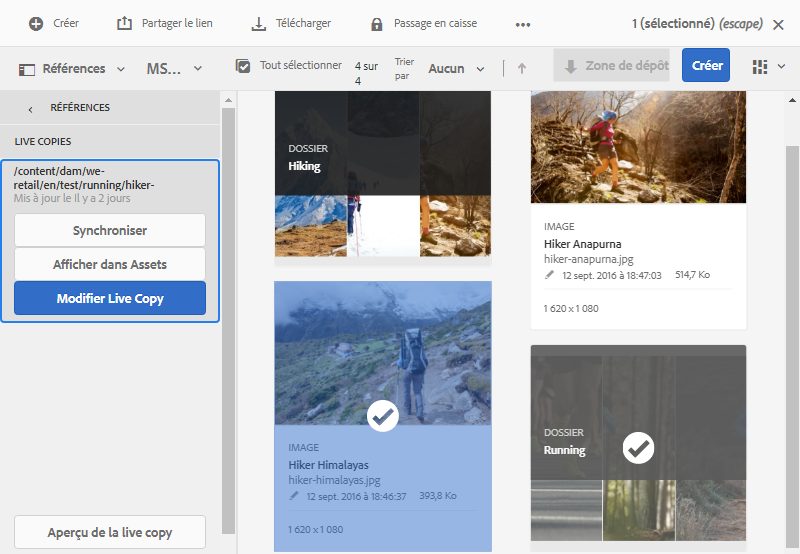Screen dimensions: 800x554
Task: Click the Hiker Anapurna title
Action: click(x=582, y=244)
